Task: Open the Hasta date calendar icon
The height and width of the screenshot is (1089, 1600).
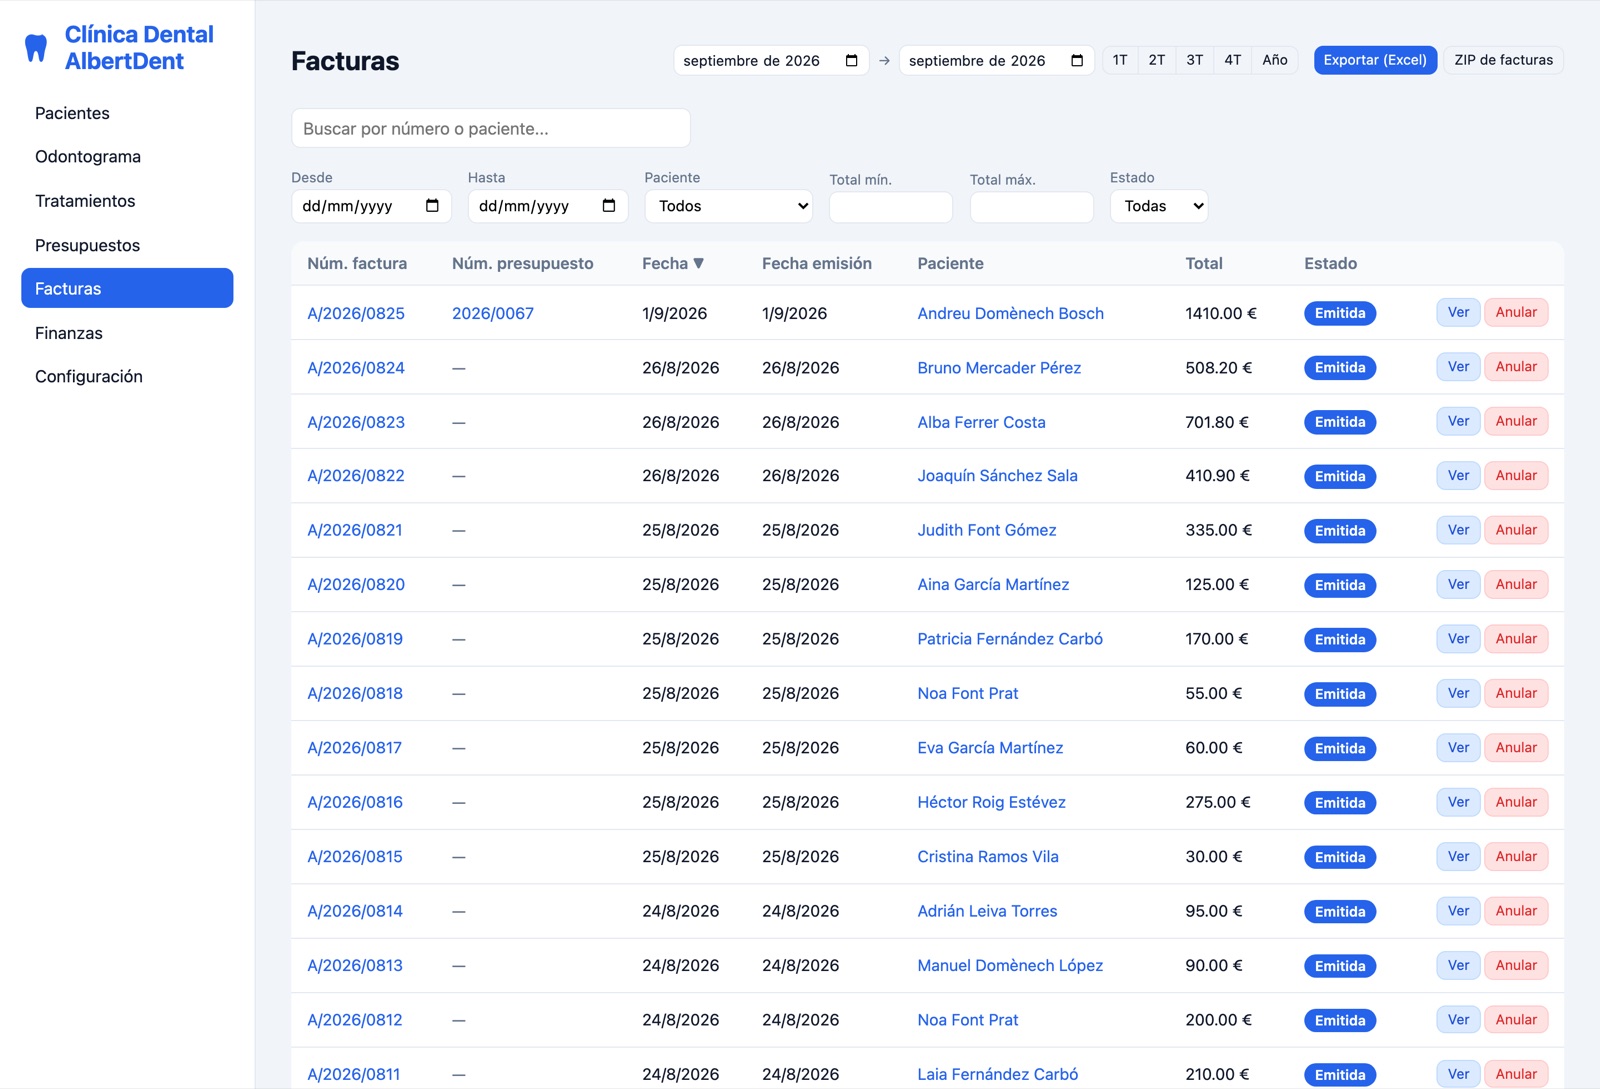Action: point(609,206)
